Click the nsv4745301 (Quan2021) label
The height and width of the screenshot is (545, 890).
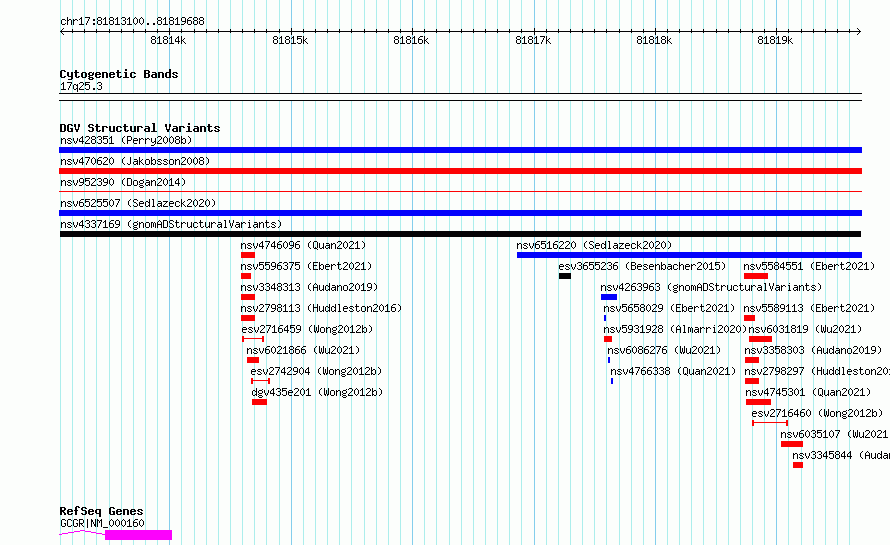click(808, 392)
